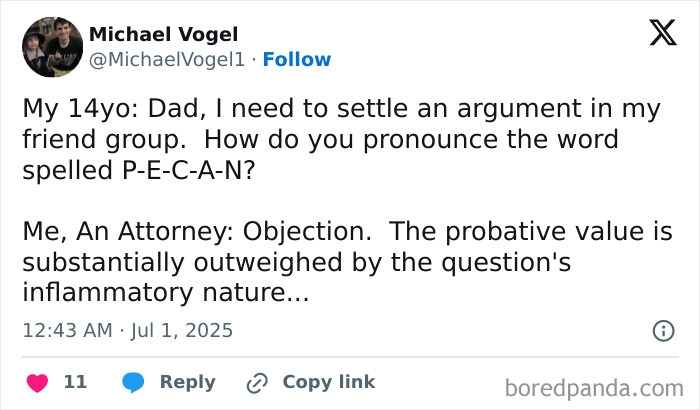700x410 pixels.
Task: Click the heart like icon
Action: tap(37, 382)
